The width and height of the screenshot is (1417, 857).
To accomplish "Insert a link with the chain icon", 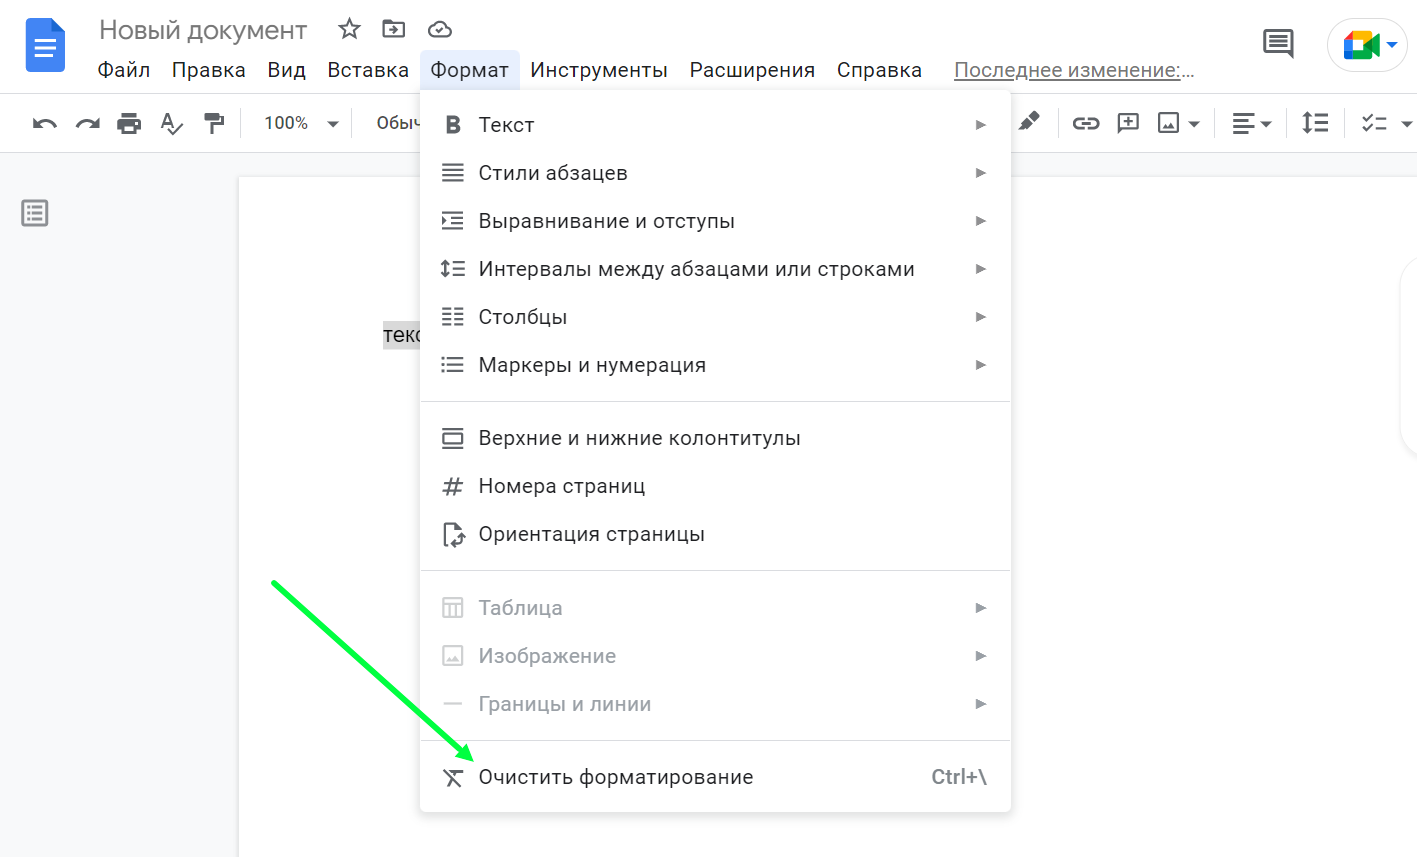I will point(1086,123).
